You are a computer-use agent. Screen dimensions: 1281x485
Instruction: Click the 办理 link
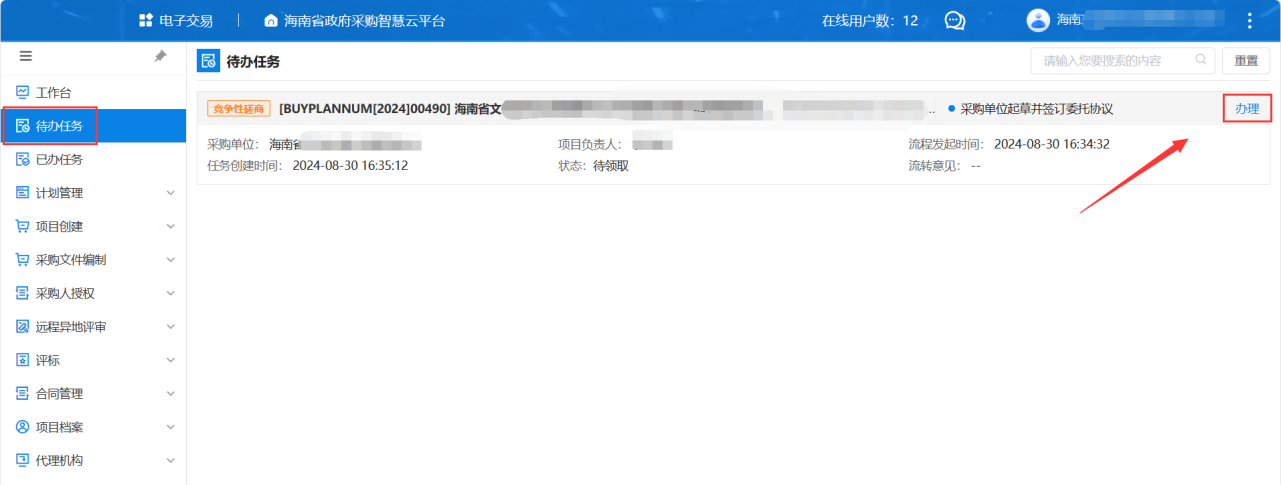pos(1247,108)
